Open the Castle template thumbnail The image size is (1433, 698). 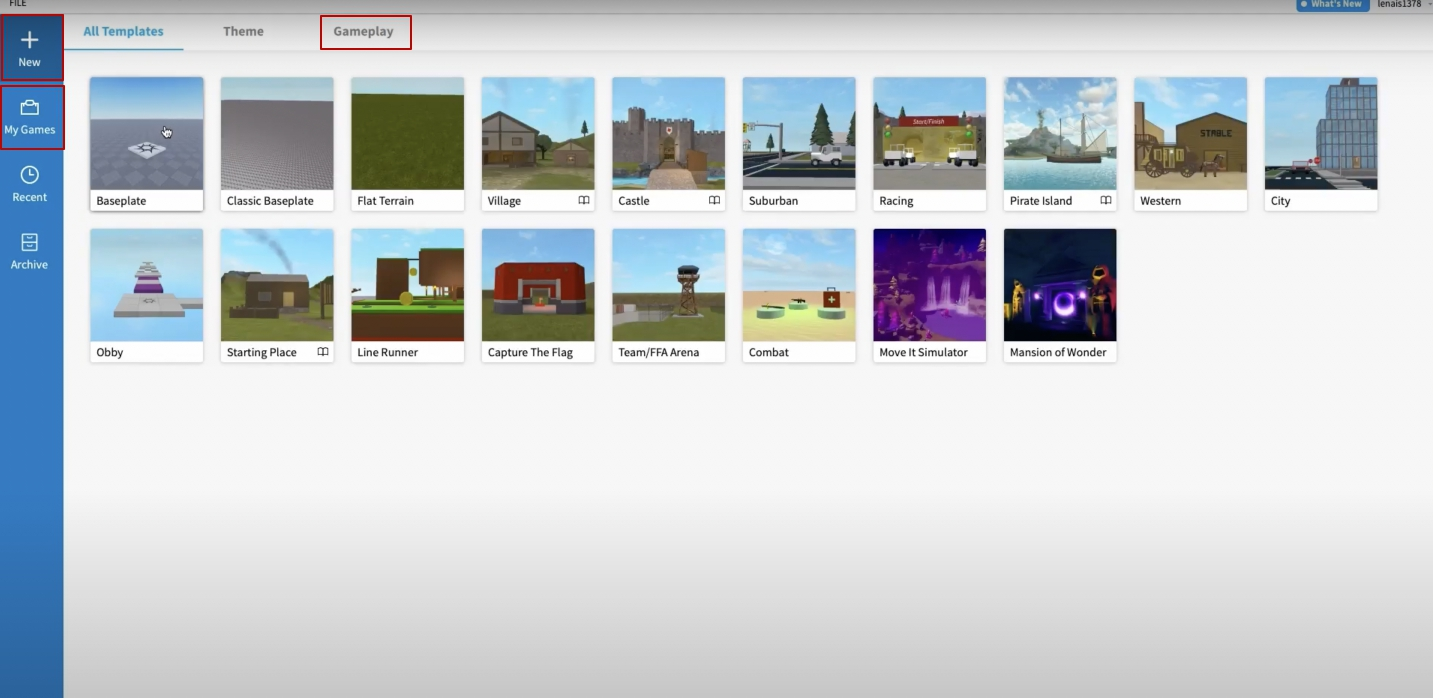[x=668, y=134]
